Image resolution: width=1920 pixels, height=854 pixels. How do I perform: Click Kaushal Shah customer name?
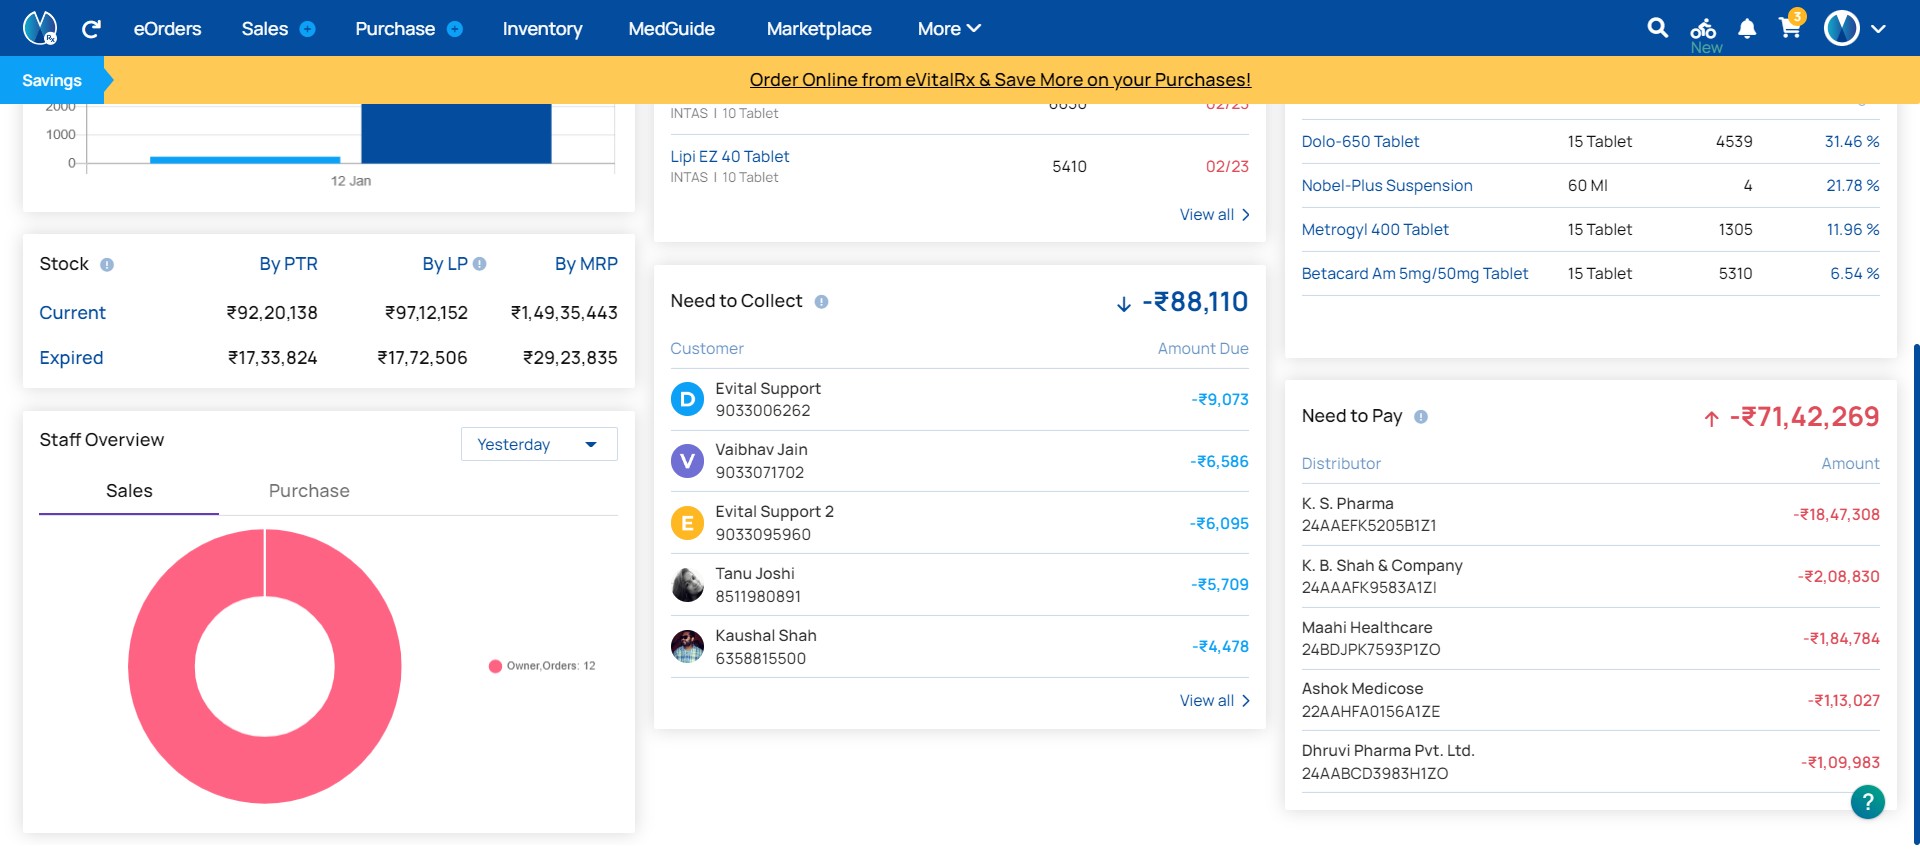coord(766,636)
